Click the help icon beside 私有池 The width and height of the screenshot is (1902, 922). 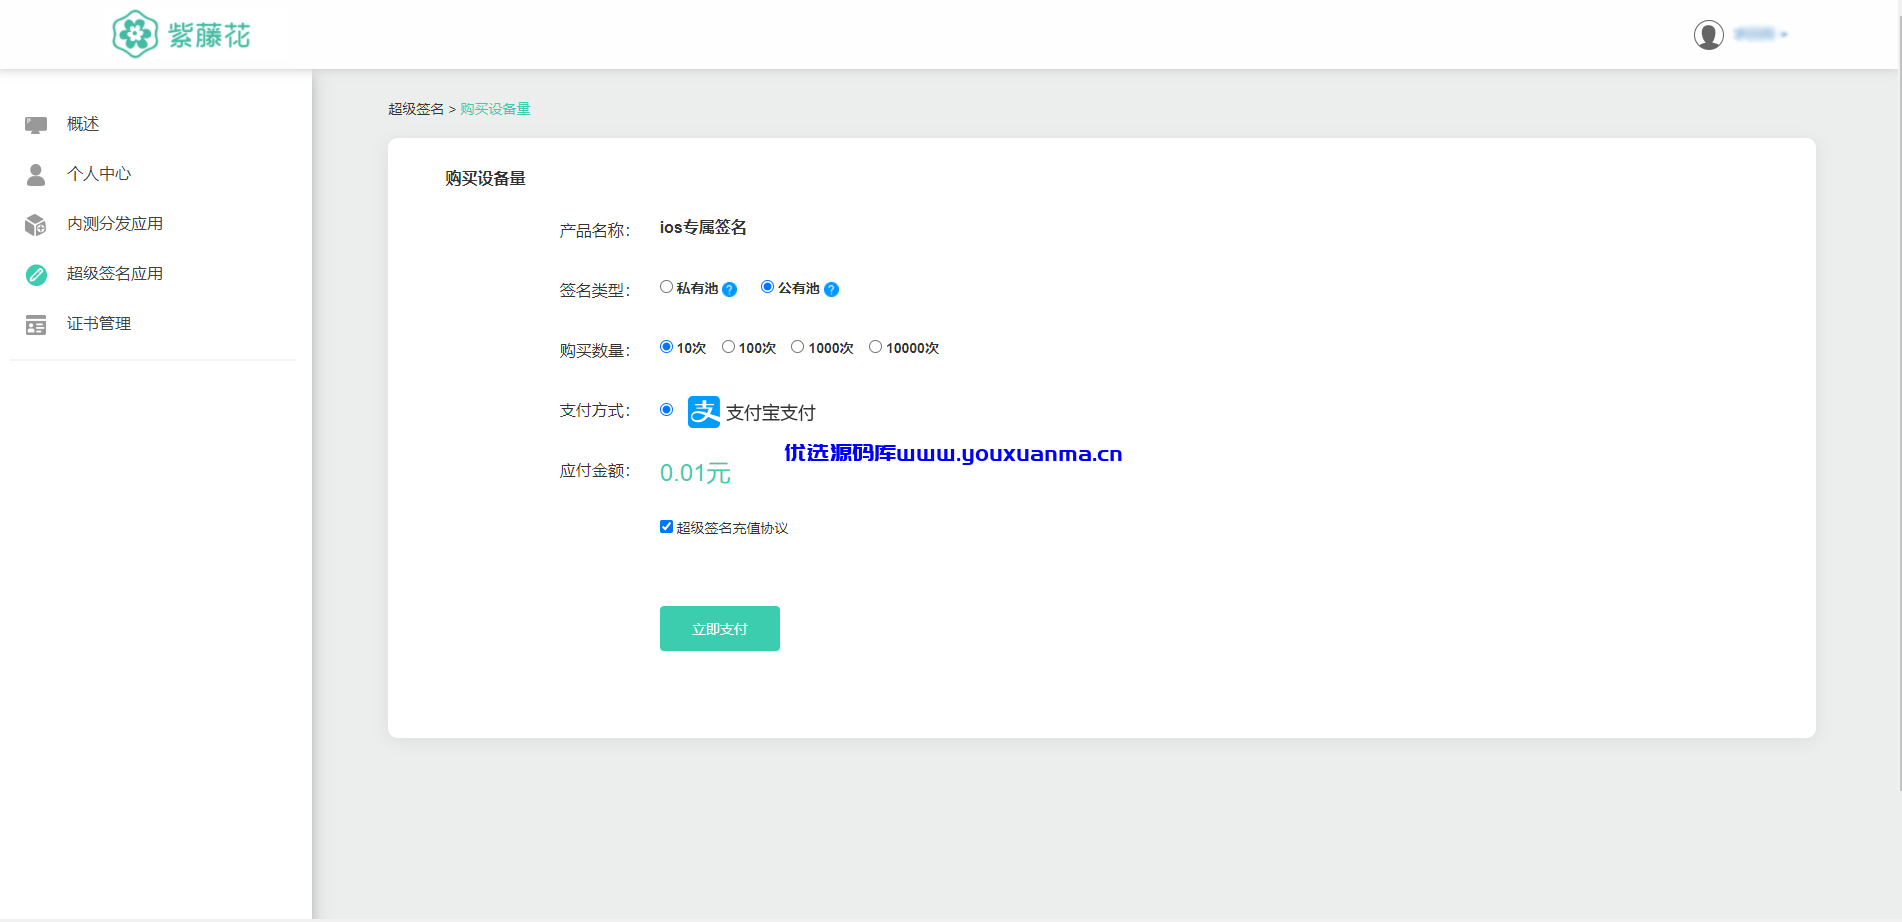(729, 290)
